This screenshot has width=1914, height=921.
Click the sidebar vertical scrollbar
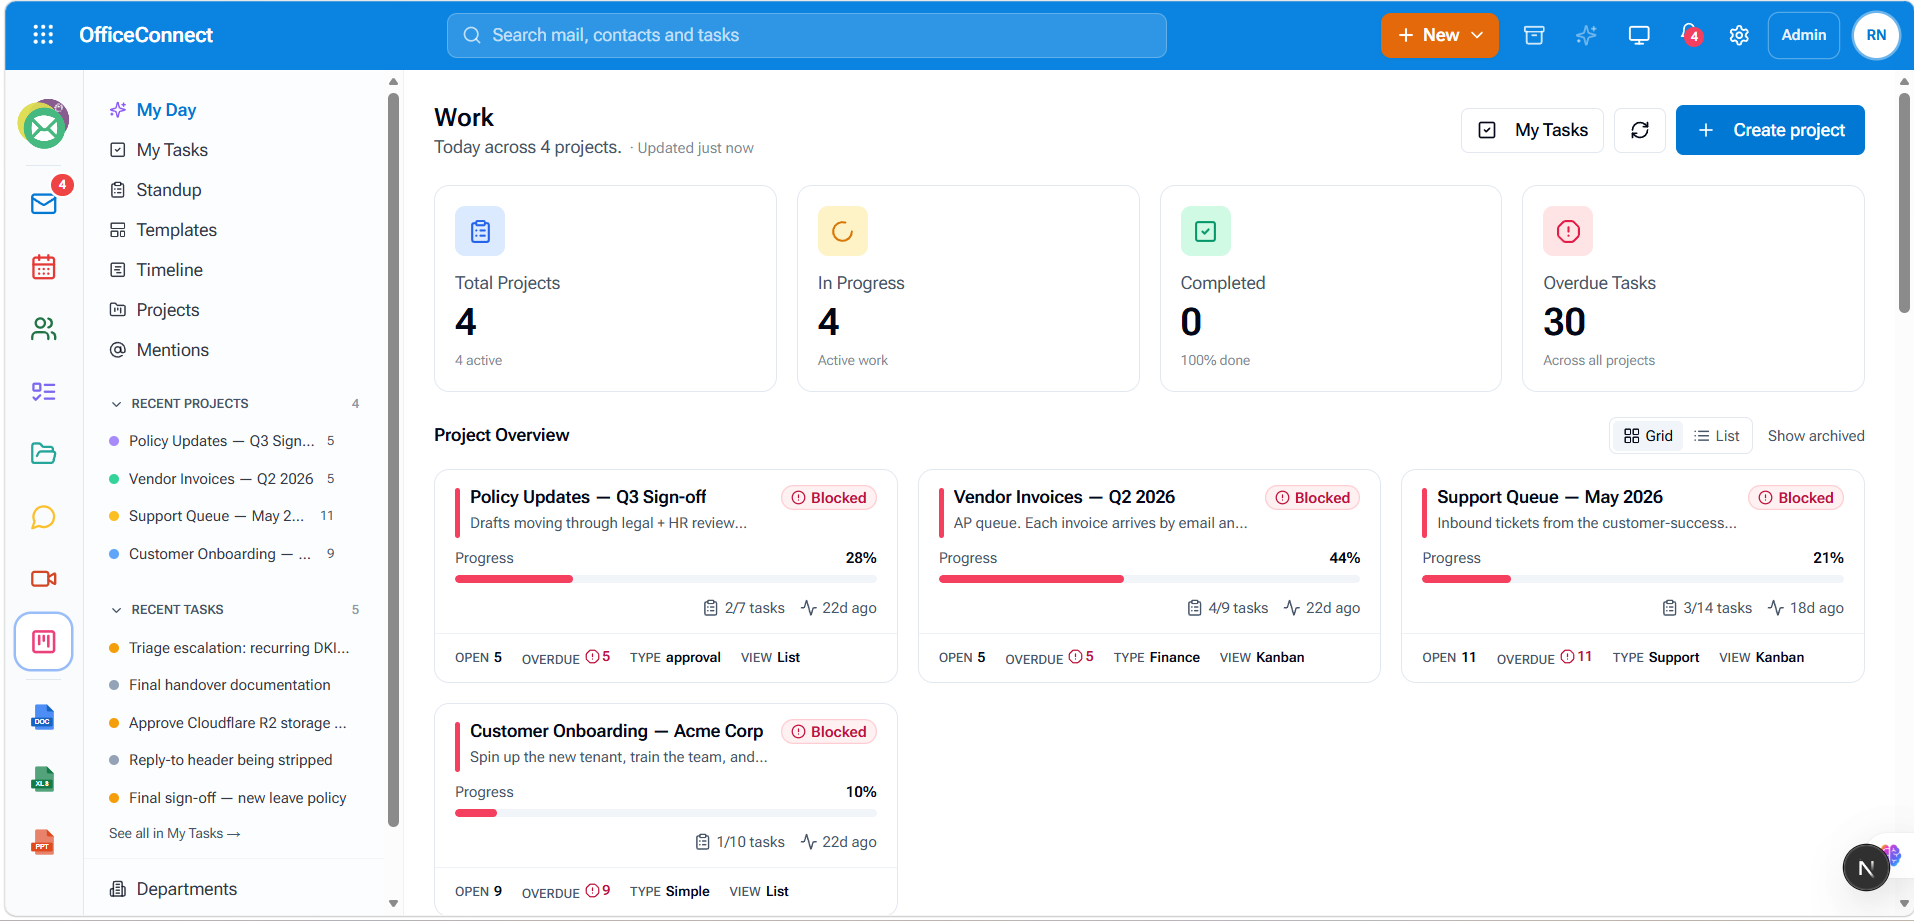(x=393, y=460)
